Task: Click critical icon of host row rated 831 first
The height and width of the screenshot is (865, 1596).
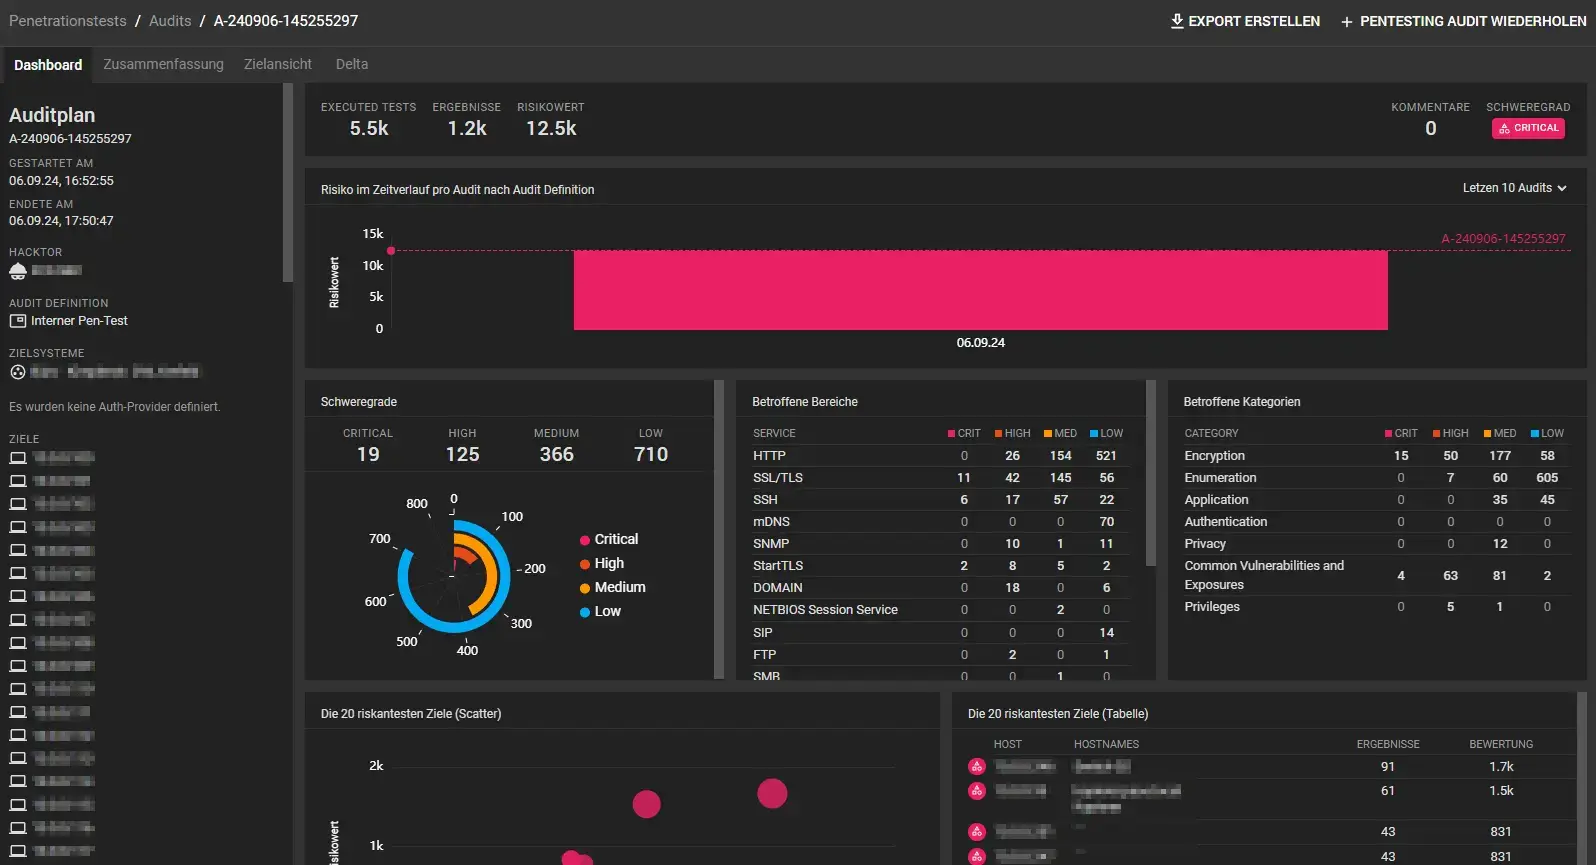Action: click(977, 832)
